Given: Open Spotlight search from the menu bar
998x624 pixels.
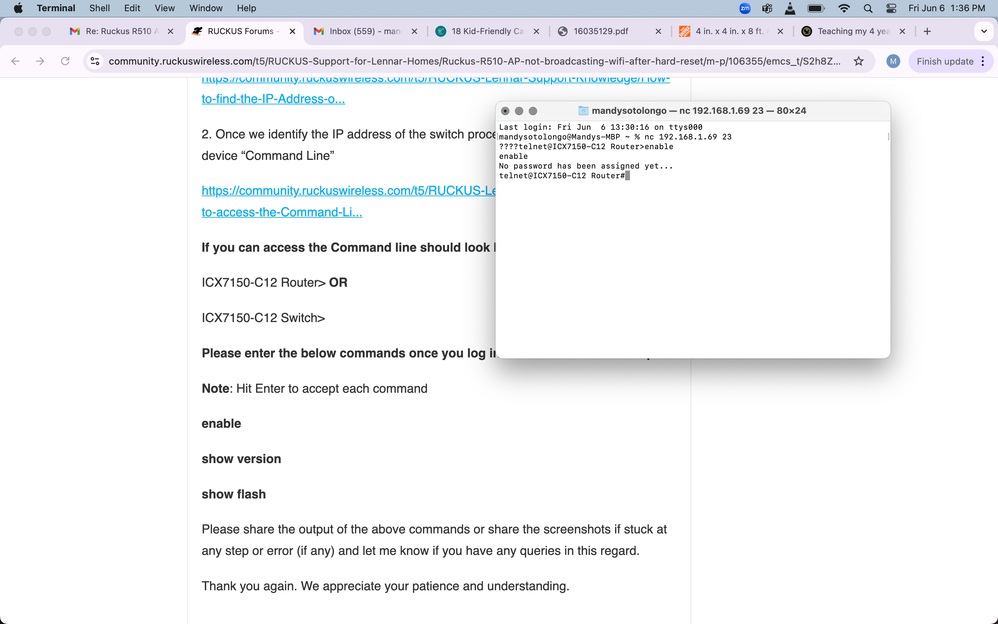Looking at the screenshot, I should (x=868, y=10).
